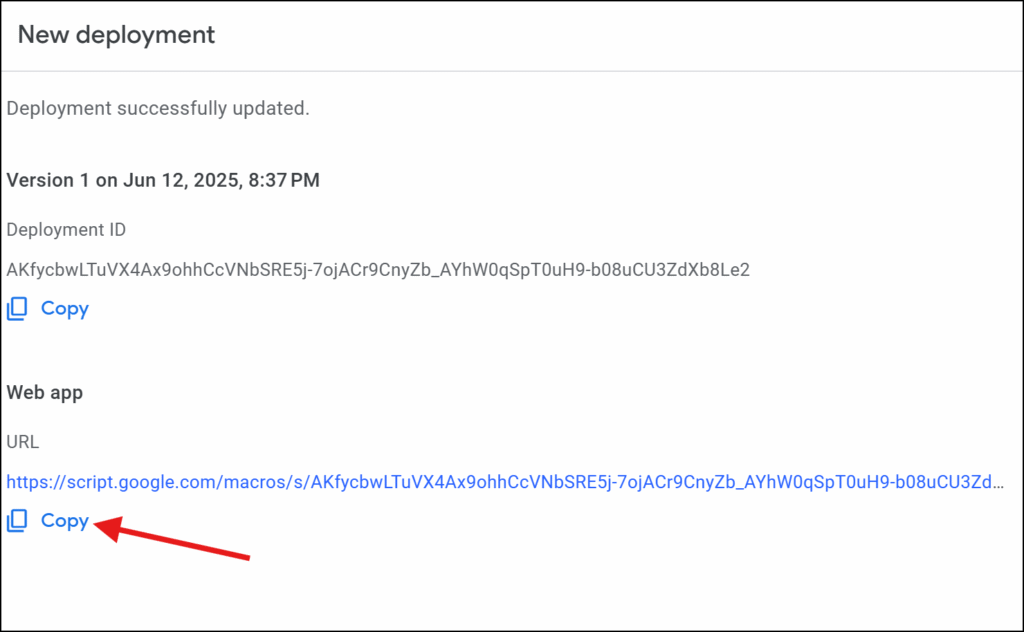Viewport: 1024px width, 632px height.
Task: Click the 'macros/s/' segment of the URL link
Action: 267,482
